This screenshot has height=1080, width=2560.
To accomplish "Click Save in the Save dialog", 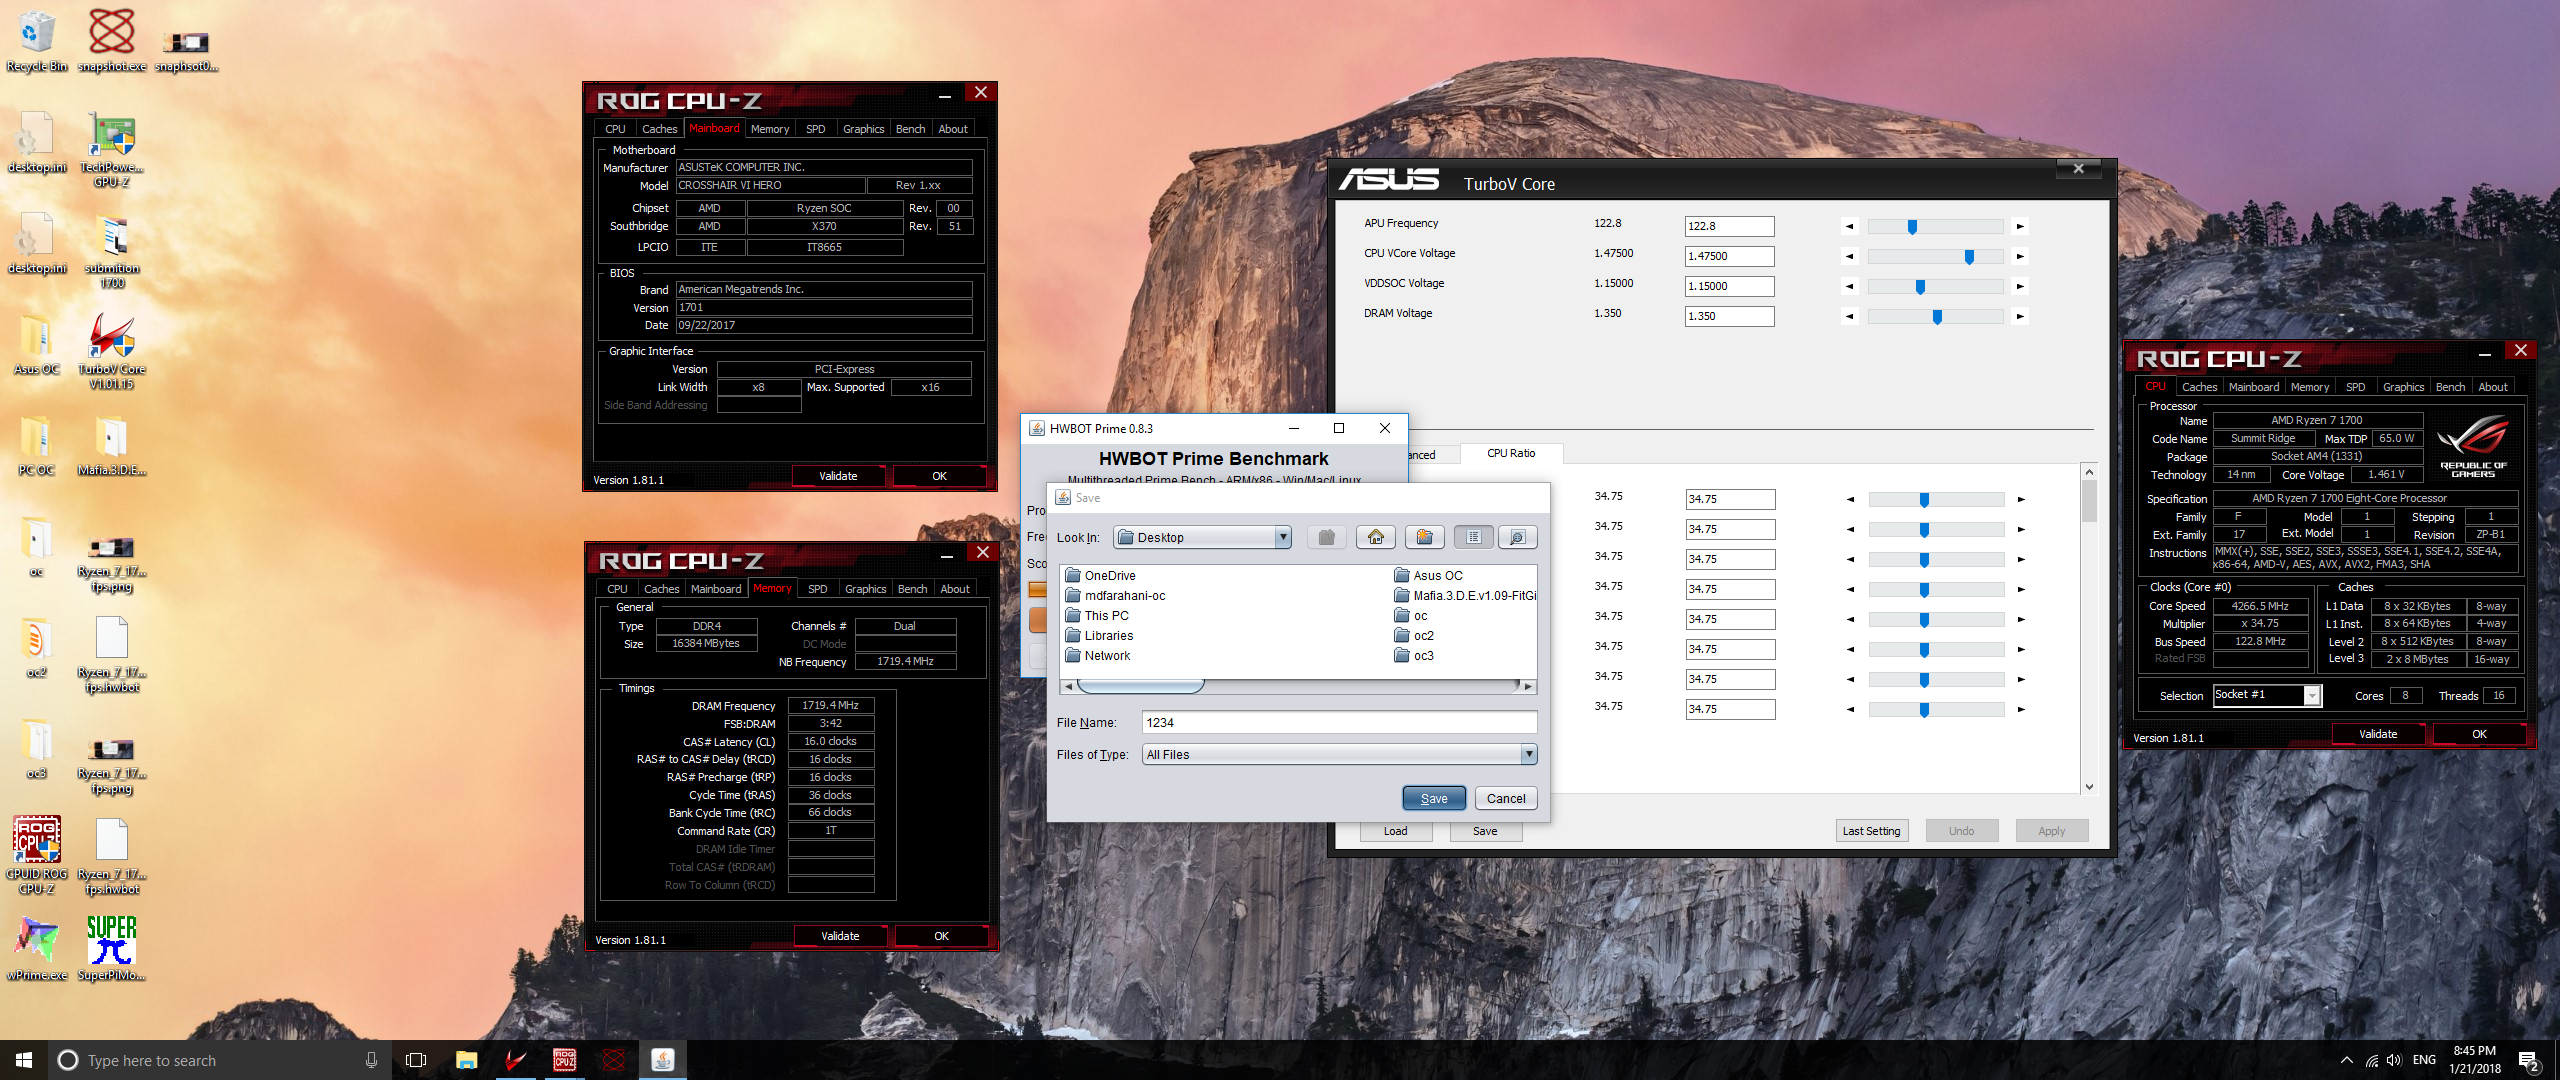I will 1434,798.
